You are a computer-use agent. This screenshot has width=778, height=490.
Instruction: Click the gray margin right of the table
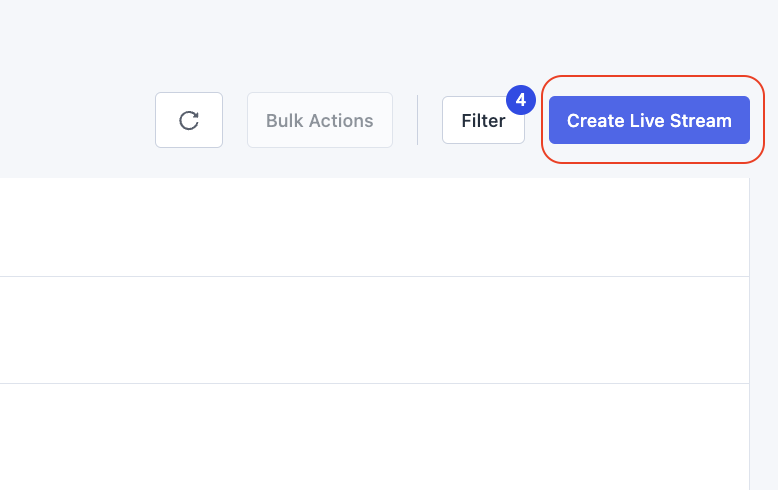[x=764, y=334]
